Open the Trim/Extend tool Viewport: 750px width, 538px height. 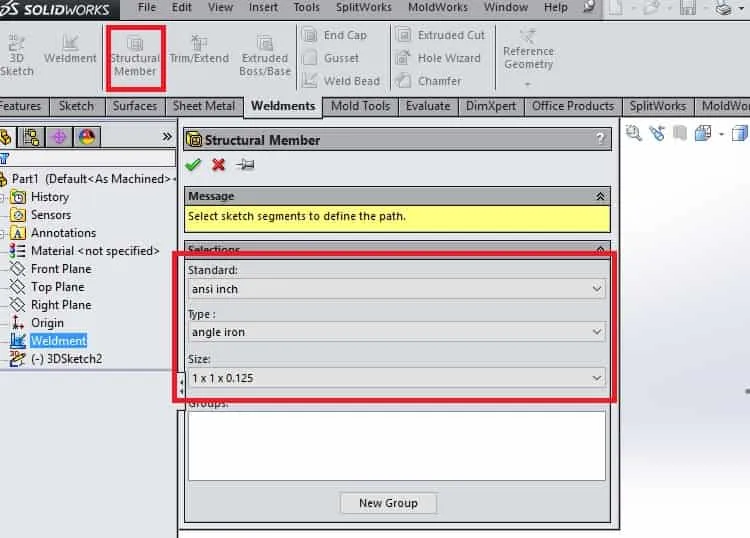click(199, 50)
